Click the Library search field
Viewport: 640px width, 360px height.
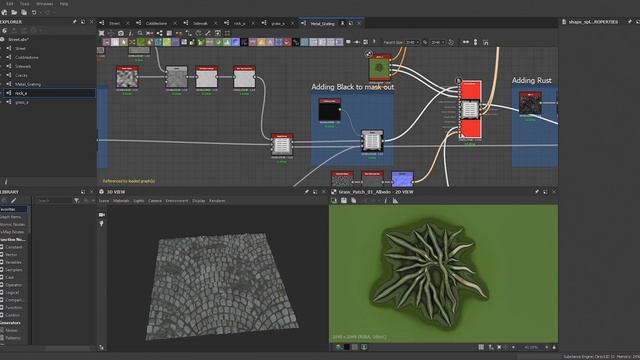click(53, 200)
